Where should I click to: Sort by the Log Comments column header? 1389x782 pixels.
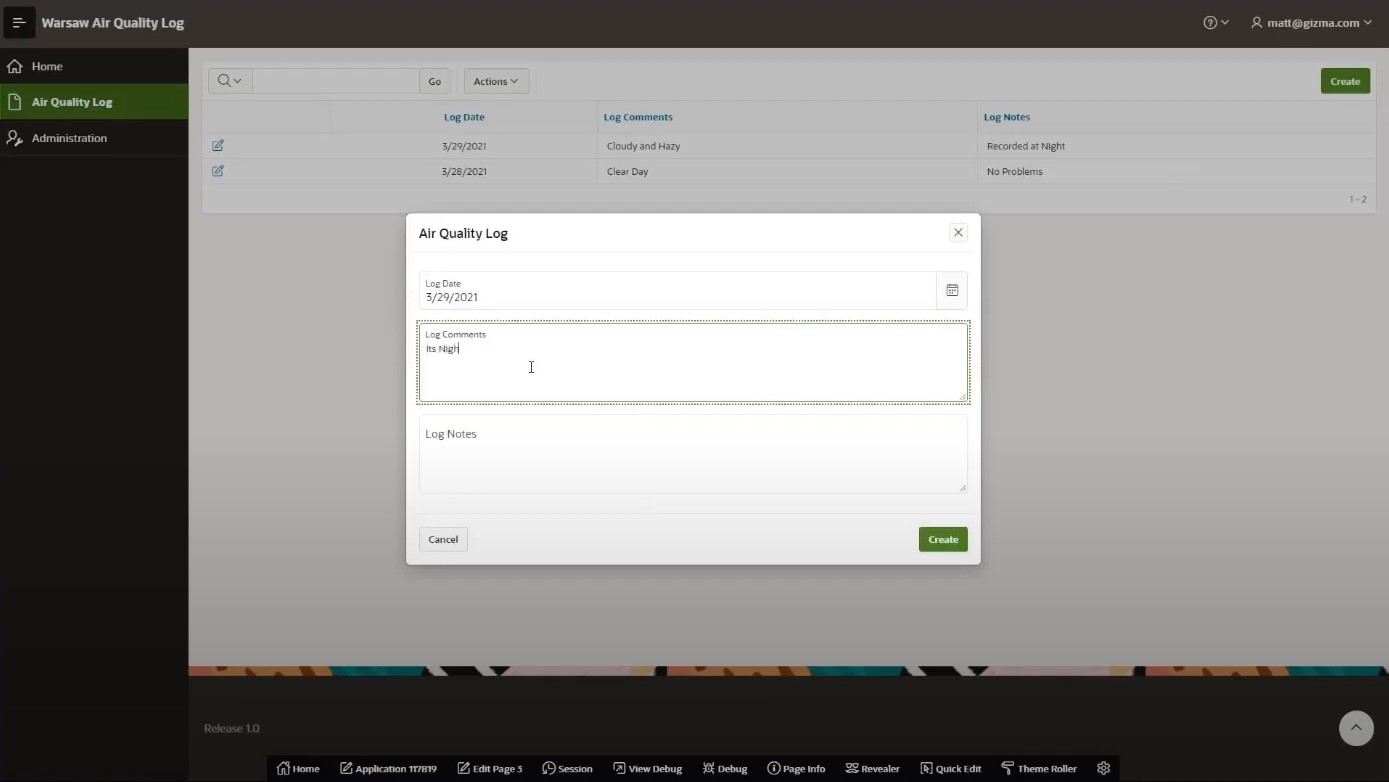(638, 117)
